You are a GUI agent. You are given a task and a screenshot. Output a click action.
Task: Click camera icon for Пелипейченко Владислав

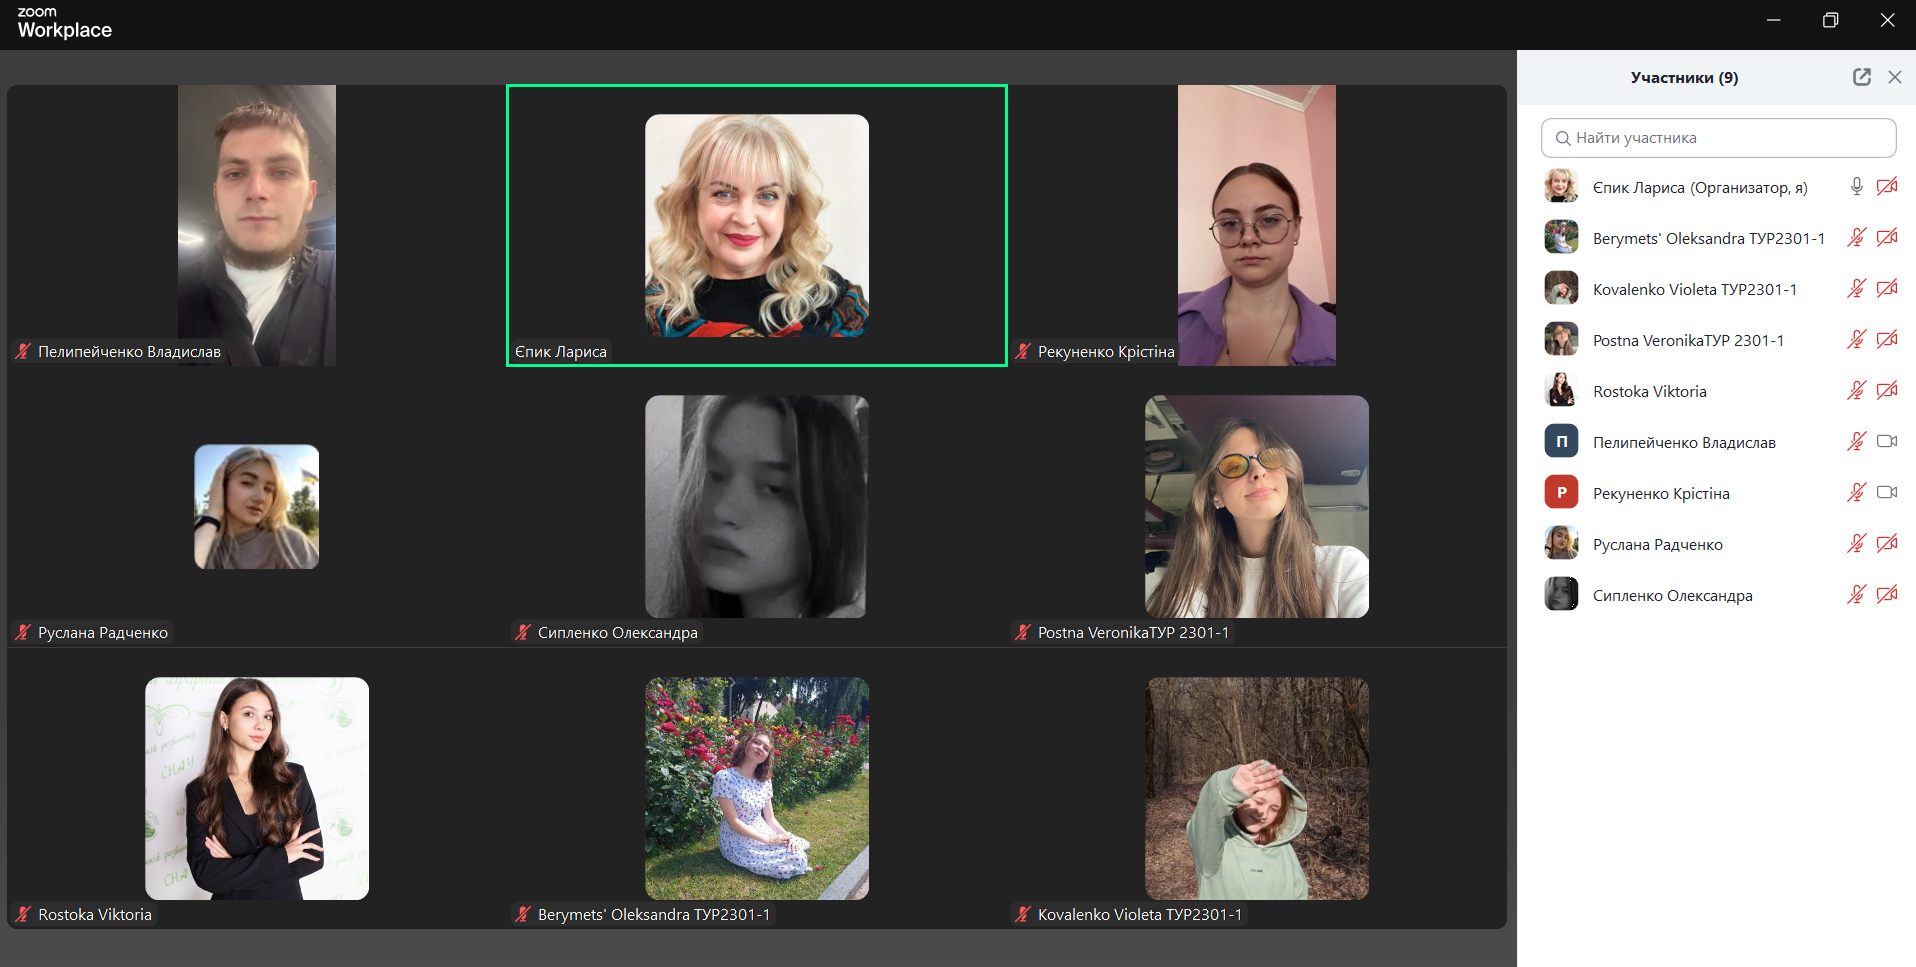tap(1887, 442)
